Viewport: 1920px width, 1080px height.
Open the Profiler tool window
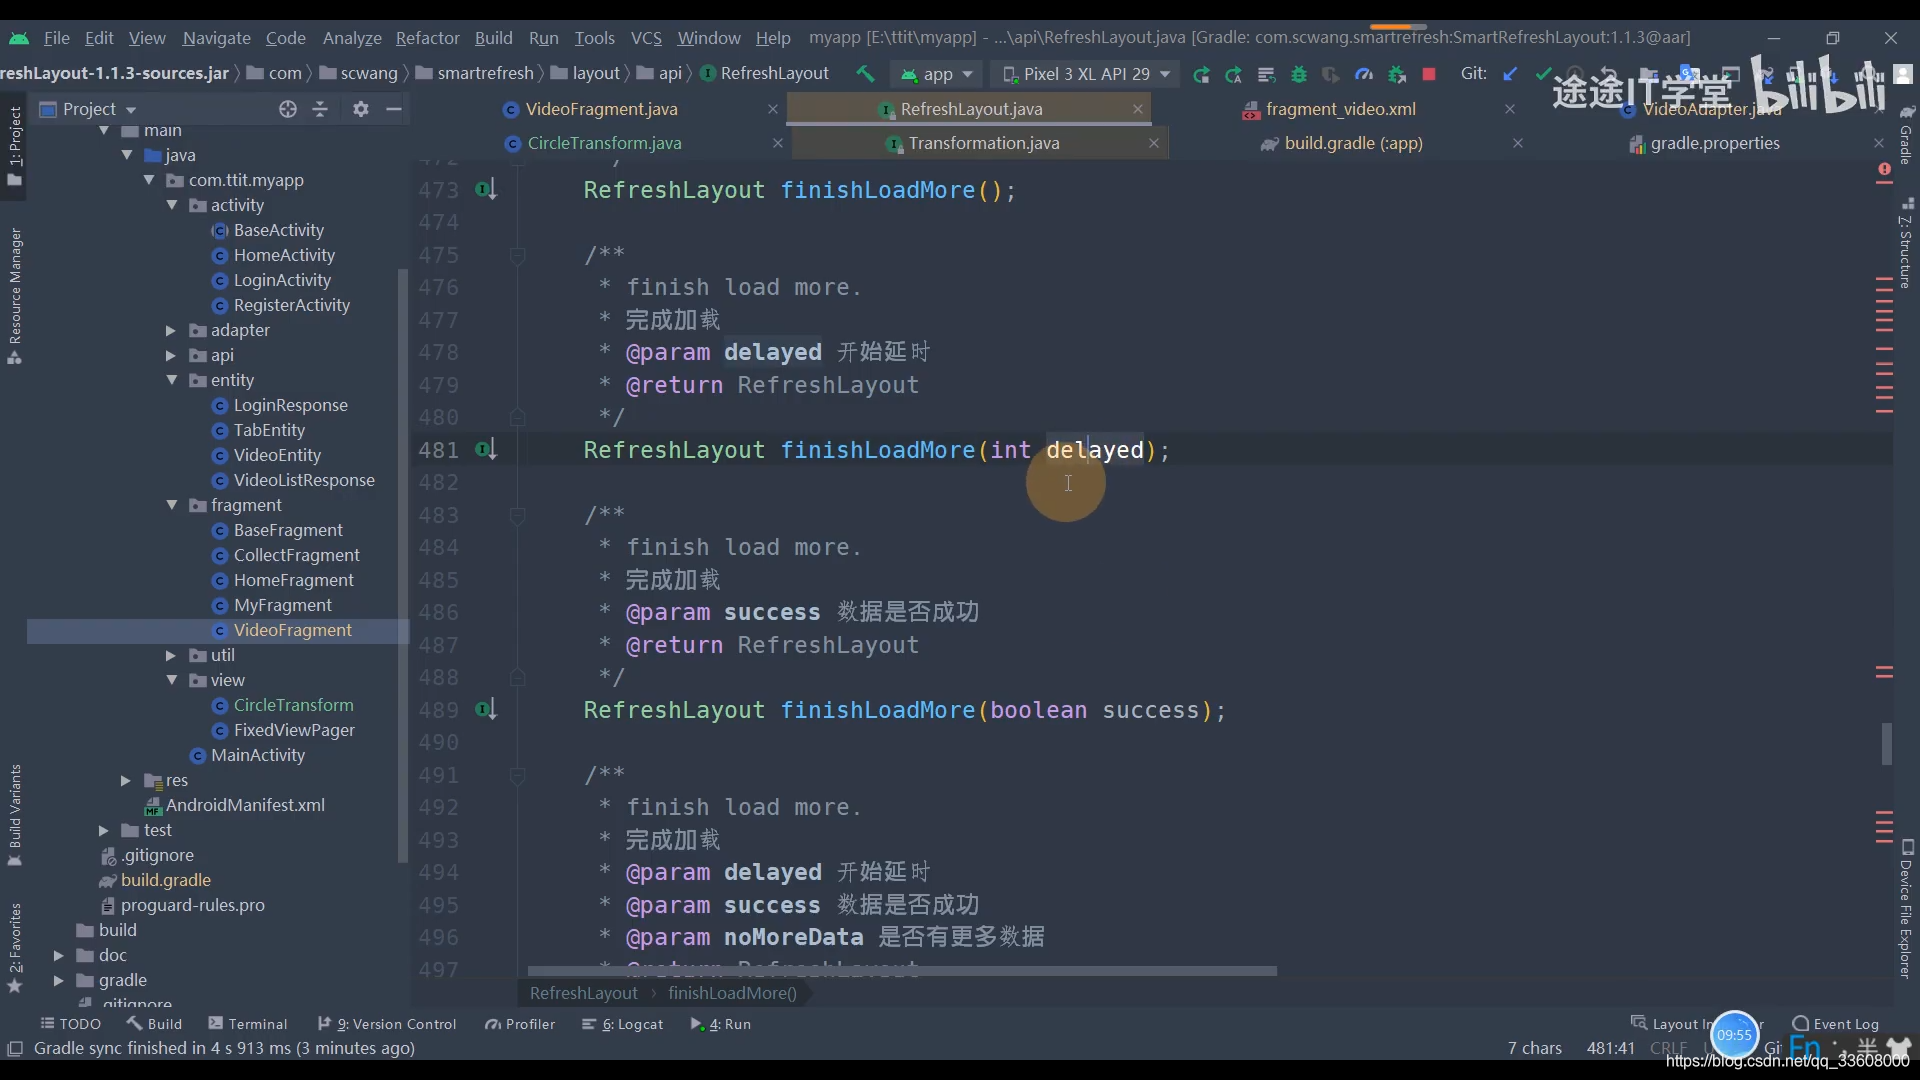[x=520, y=1024]
